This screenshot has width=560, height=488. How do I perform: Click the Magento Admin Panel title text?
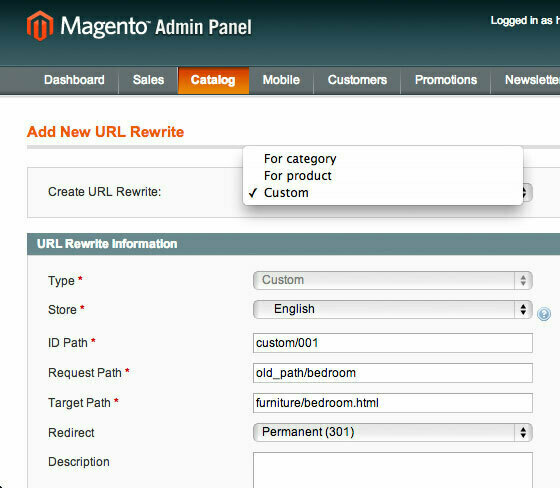(156, 27)
